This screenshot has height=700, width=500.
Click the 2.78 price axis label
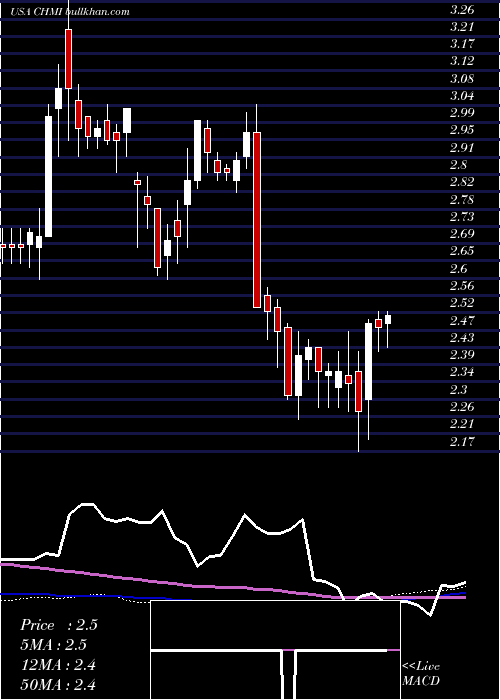click(x=462, y=200)
